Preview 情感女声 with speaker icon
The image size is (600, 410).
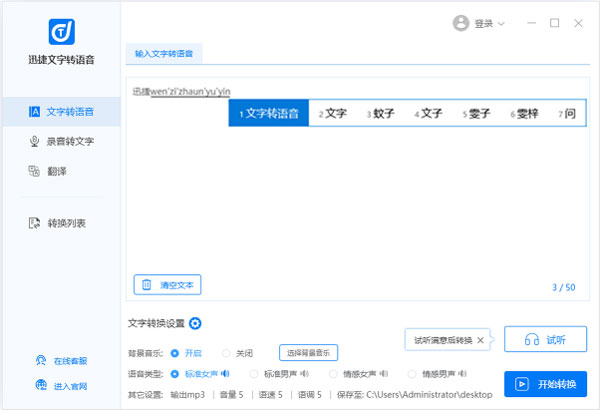click(x=384, y=373)
